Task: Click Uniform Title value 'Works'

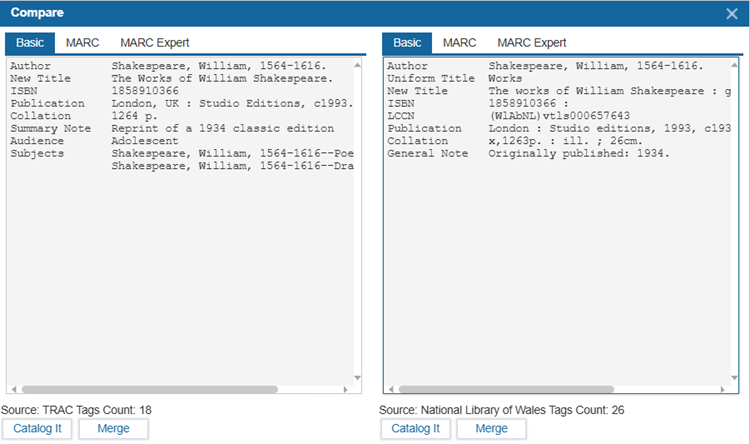Action: pos(505,78)
